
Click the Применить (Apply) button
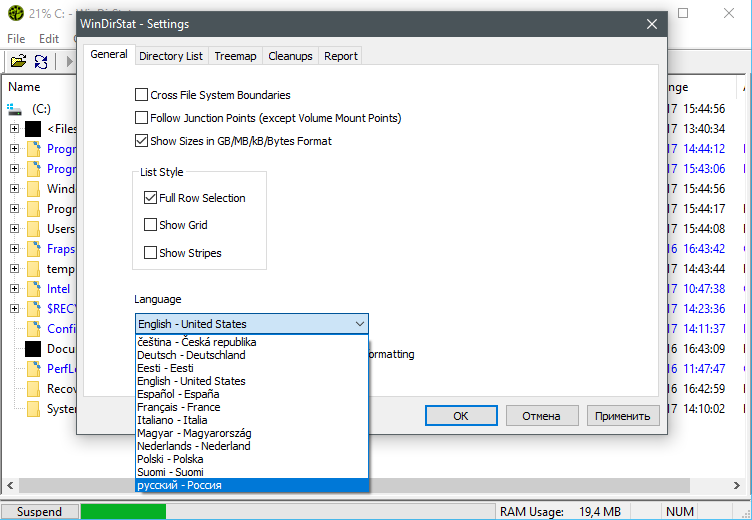point(622,415)
